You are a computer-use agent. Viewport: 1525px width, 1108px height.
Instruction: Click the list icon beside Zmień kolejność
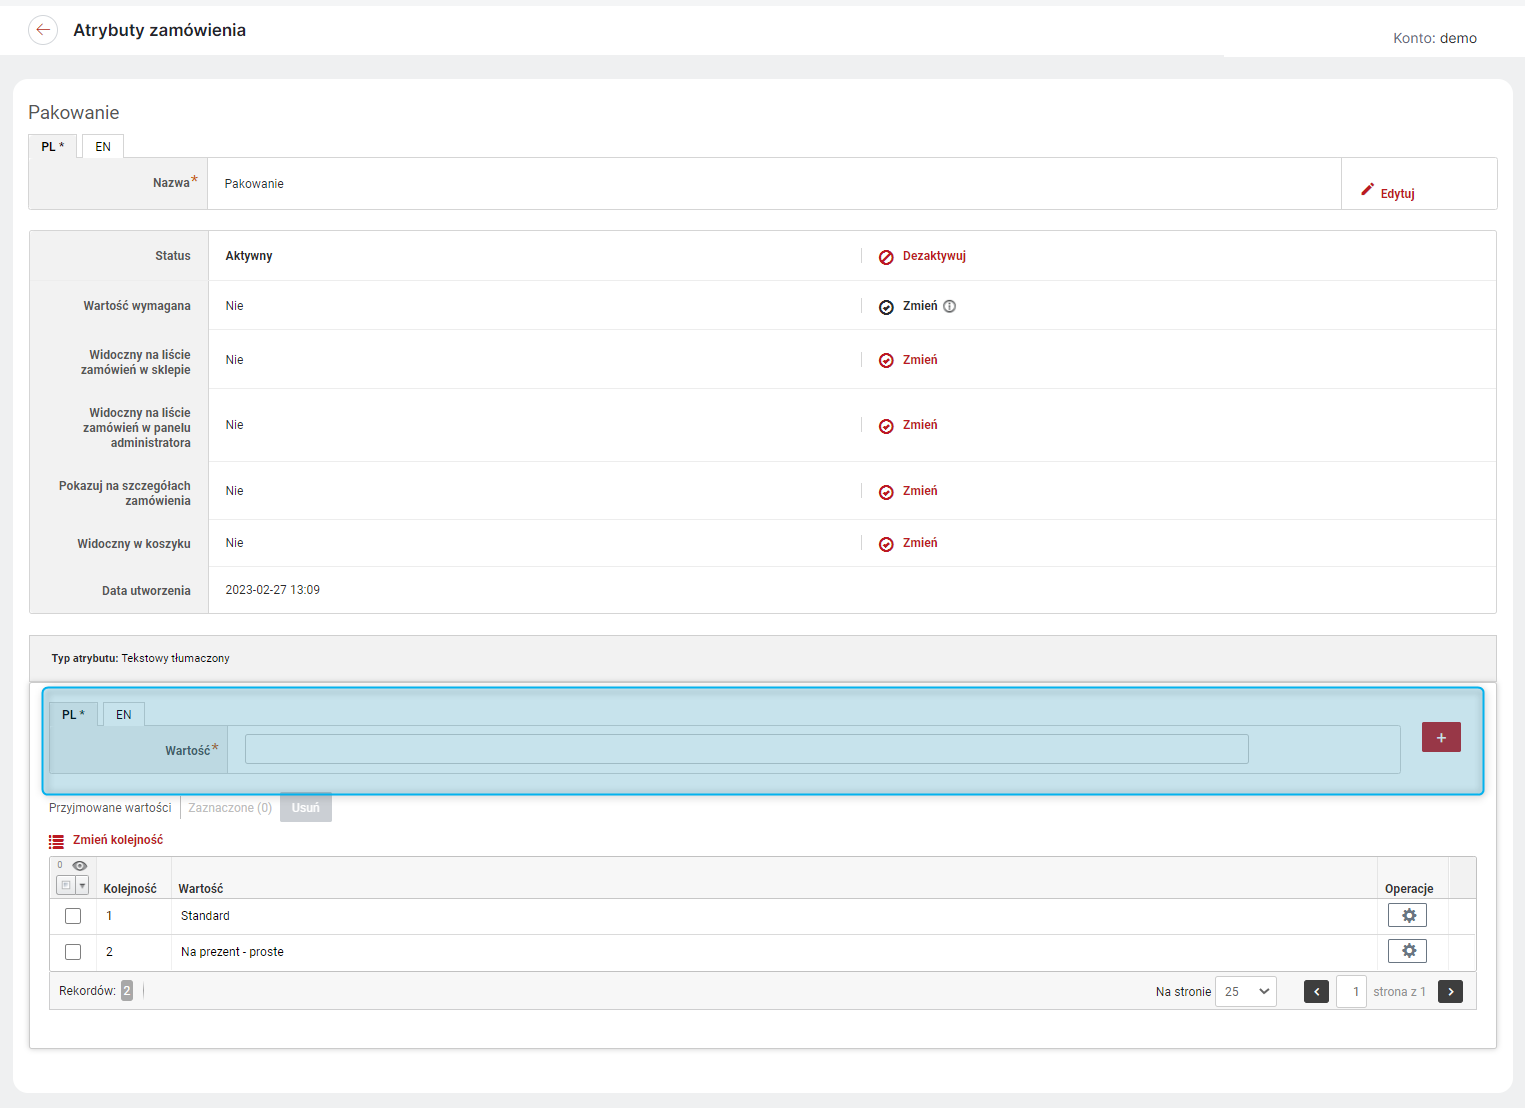pyautogui.click(x=56, y=842)
